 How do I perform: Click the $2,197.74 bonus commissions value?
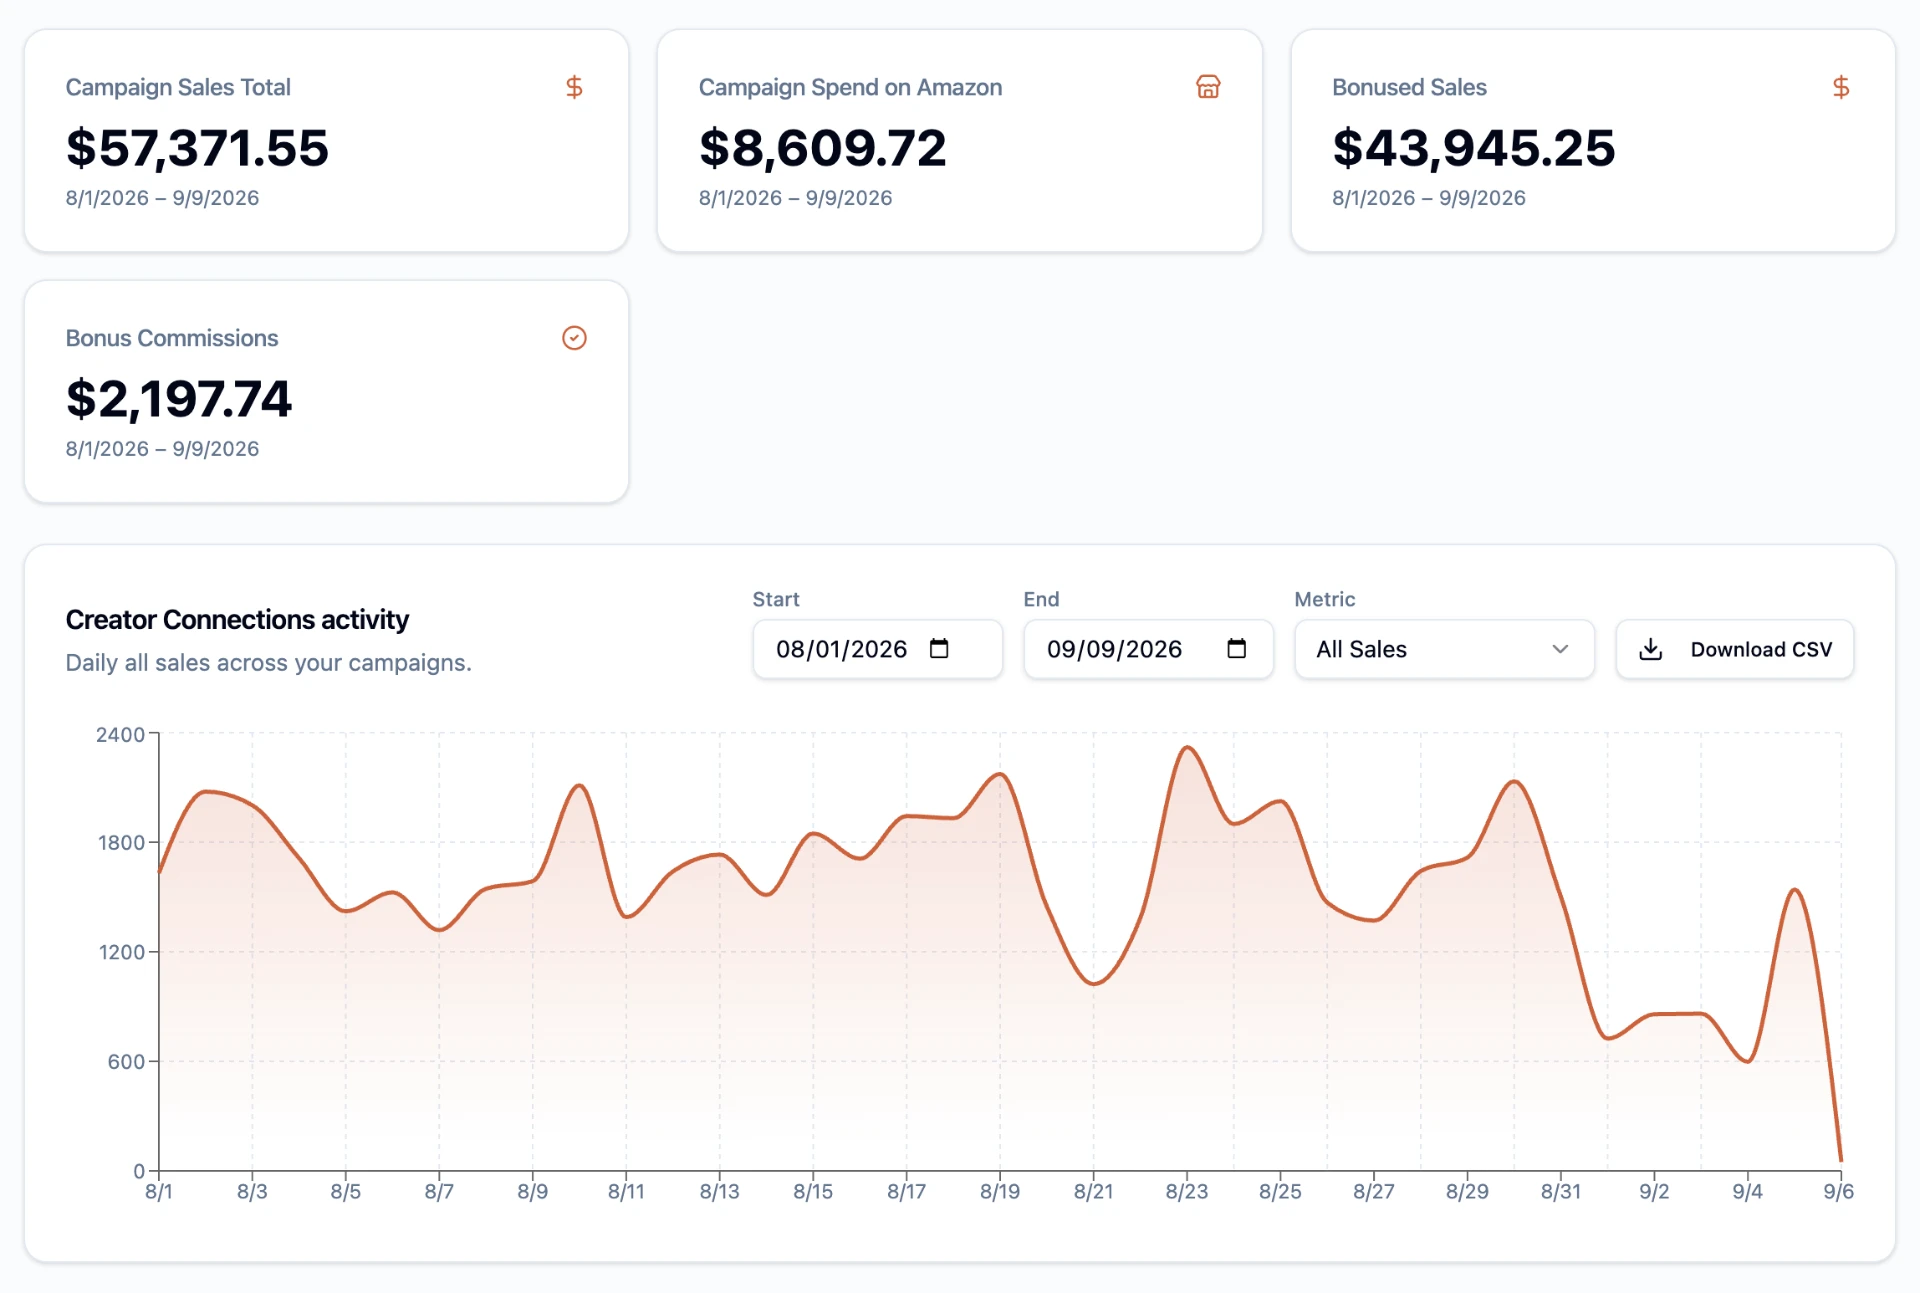click(179, 399)
